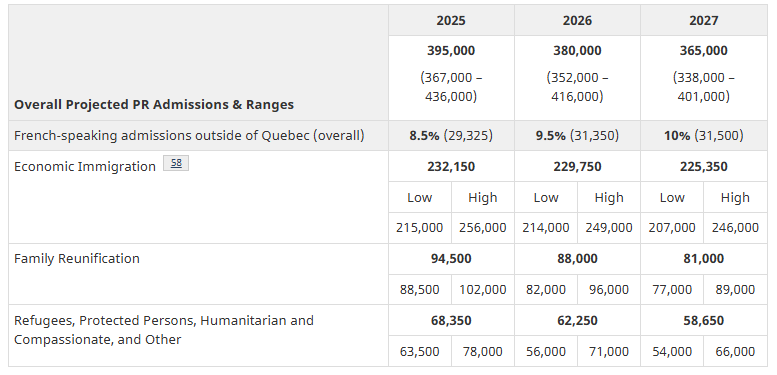Click Overall Projected PR Admissions & Ranges heading
This screenshot has height=375, width=777.
point(154,105)
